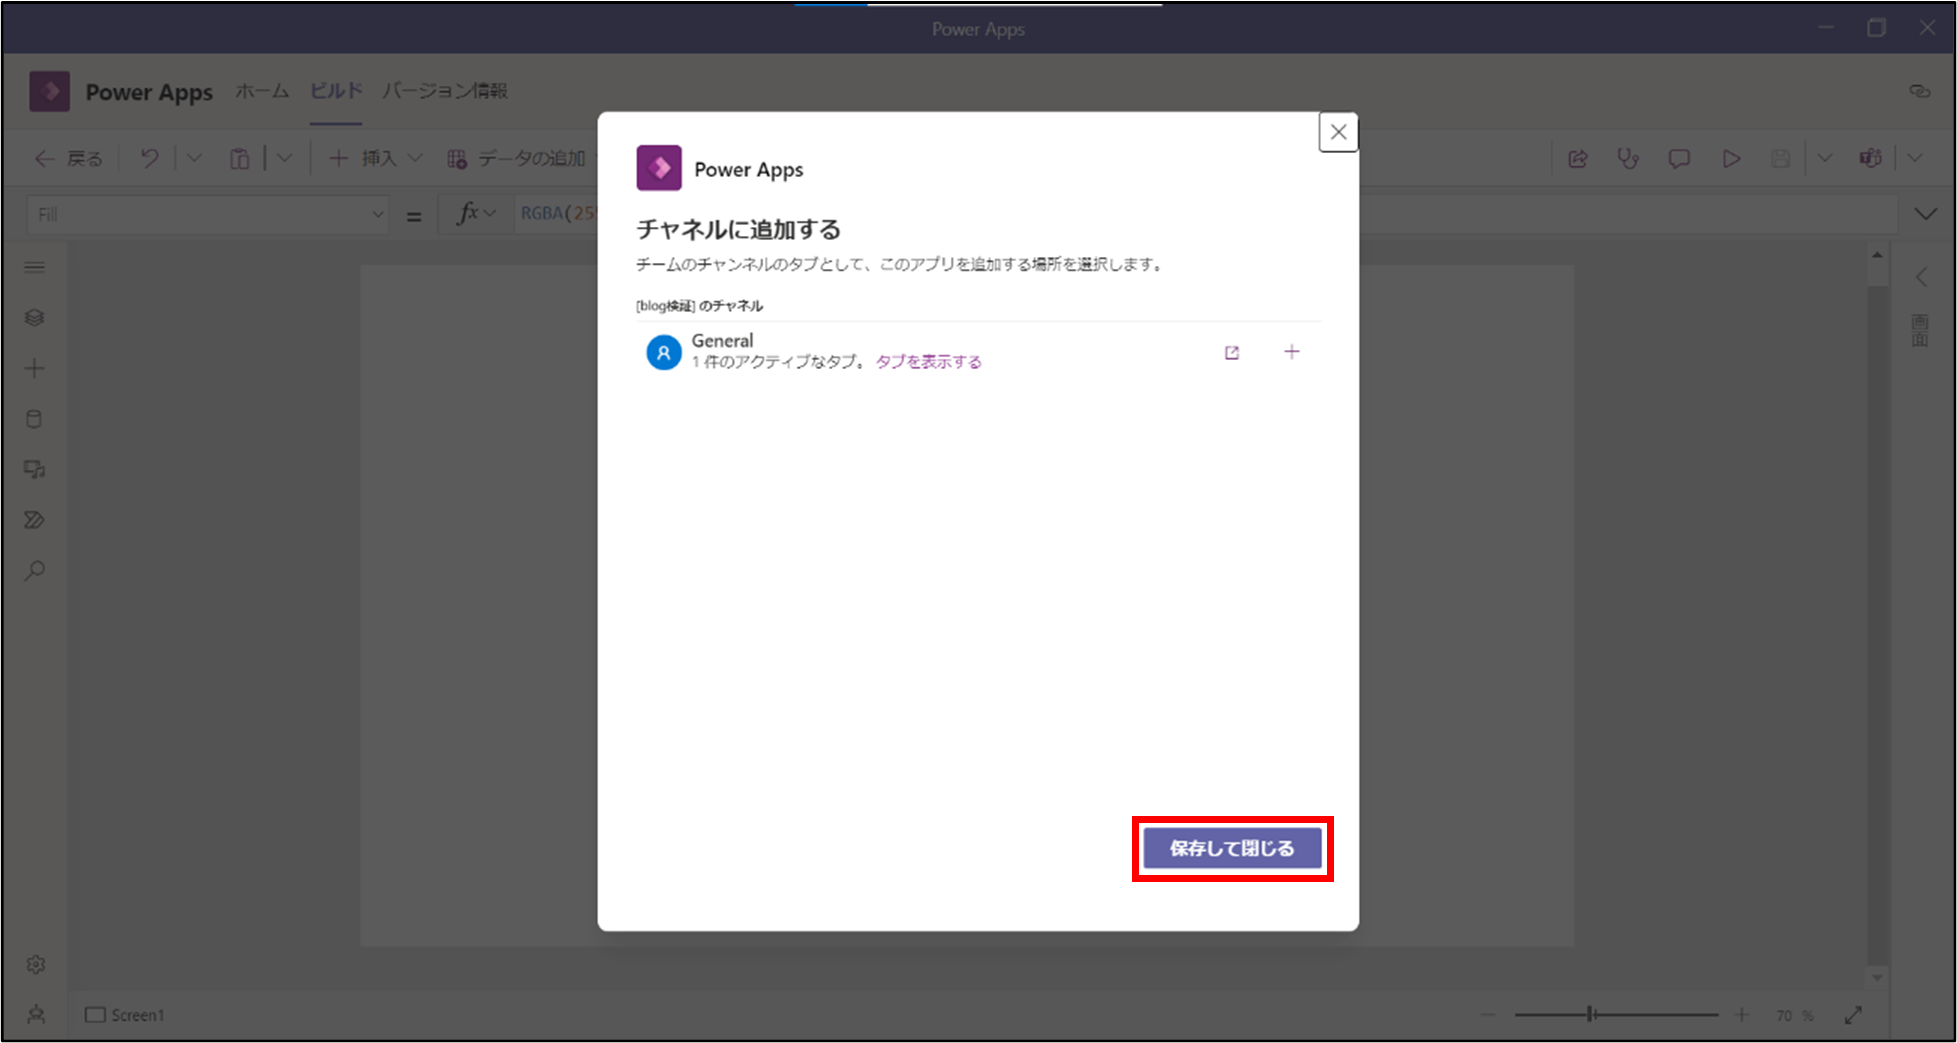Viewport: 1957px width, 1043px height.
Task: Switch to the ビルド tab
Action: click(336, 91)
